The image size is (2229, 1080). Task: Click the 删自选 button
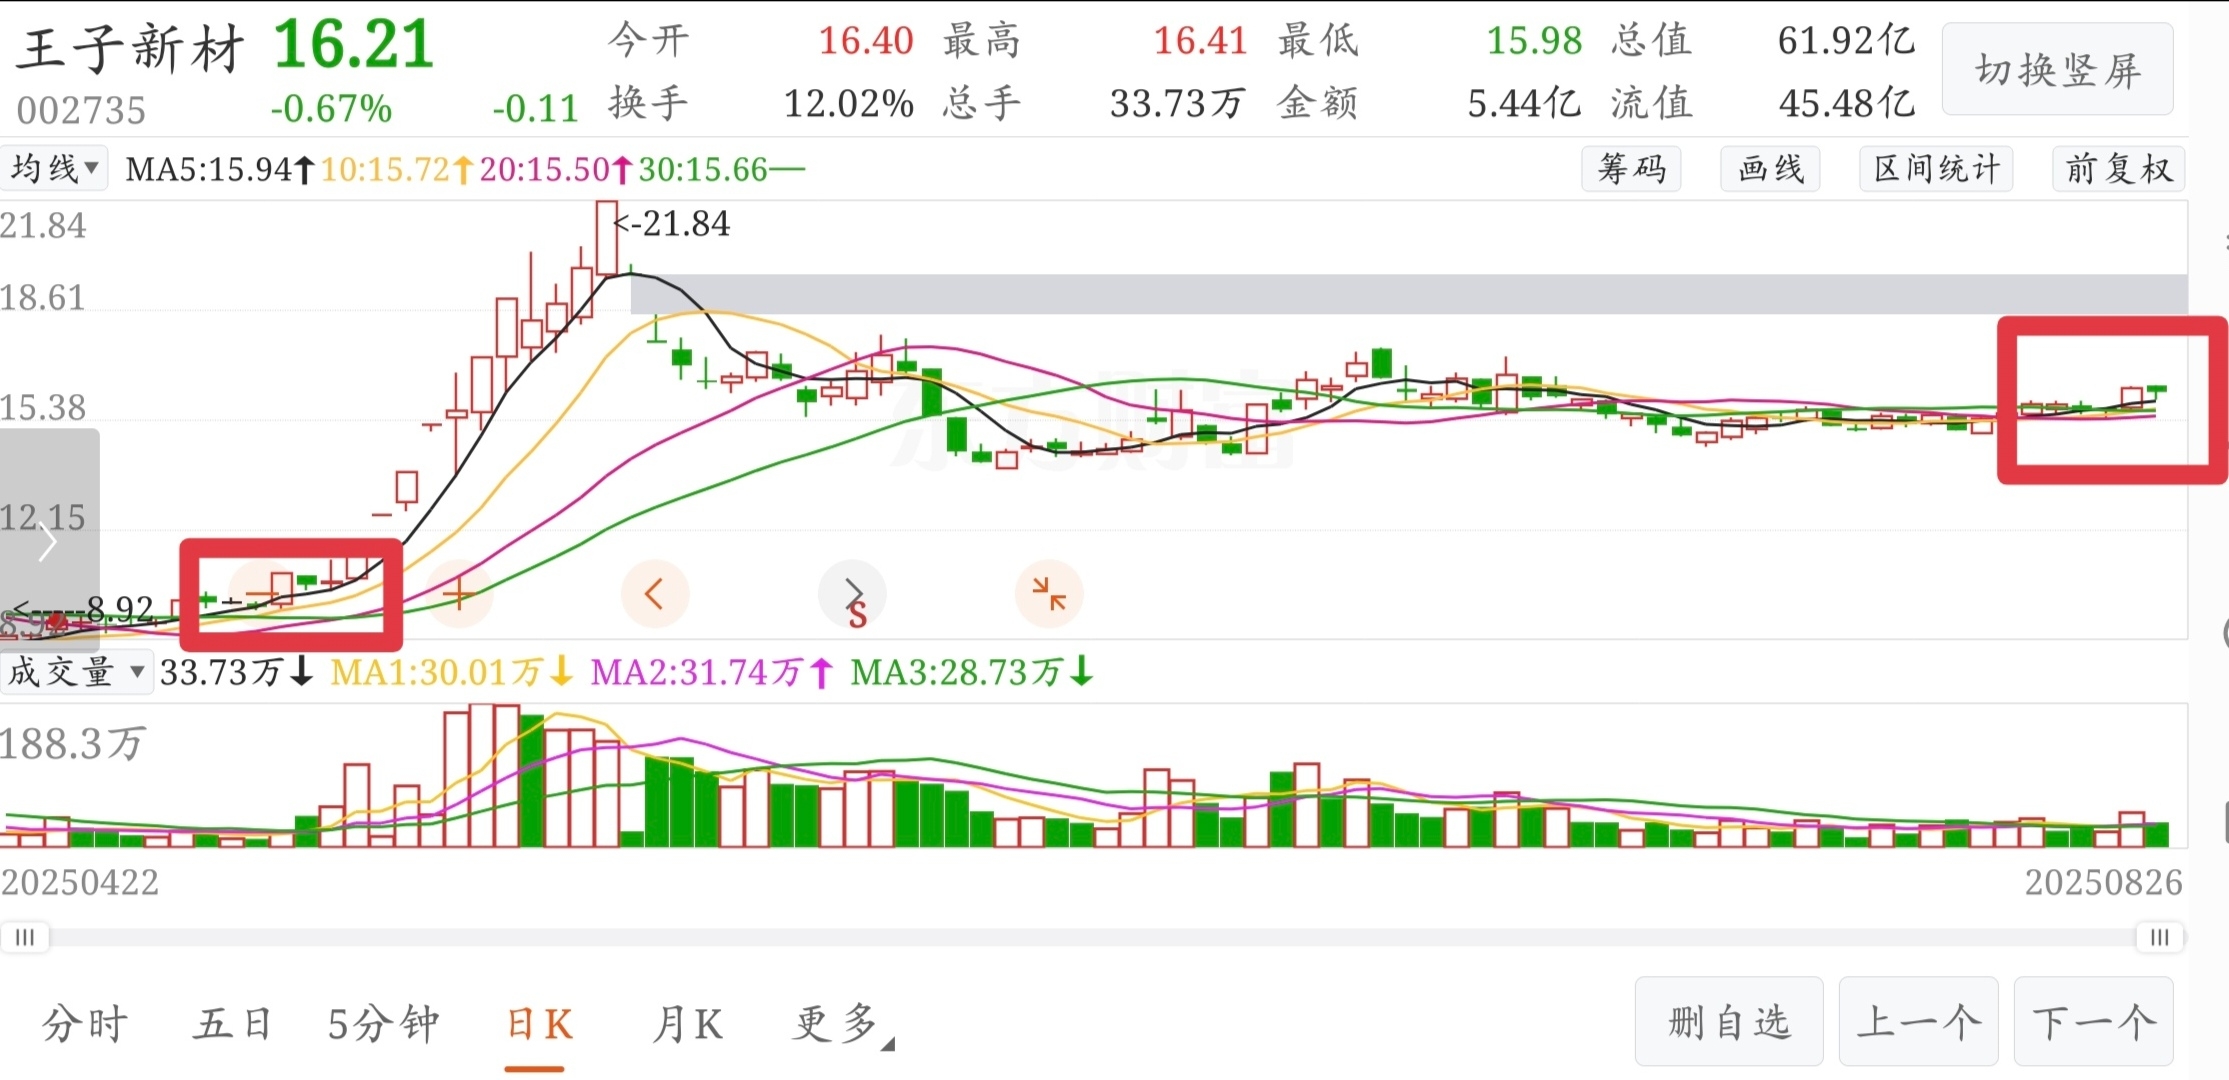(1729, 1022)
